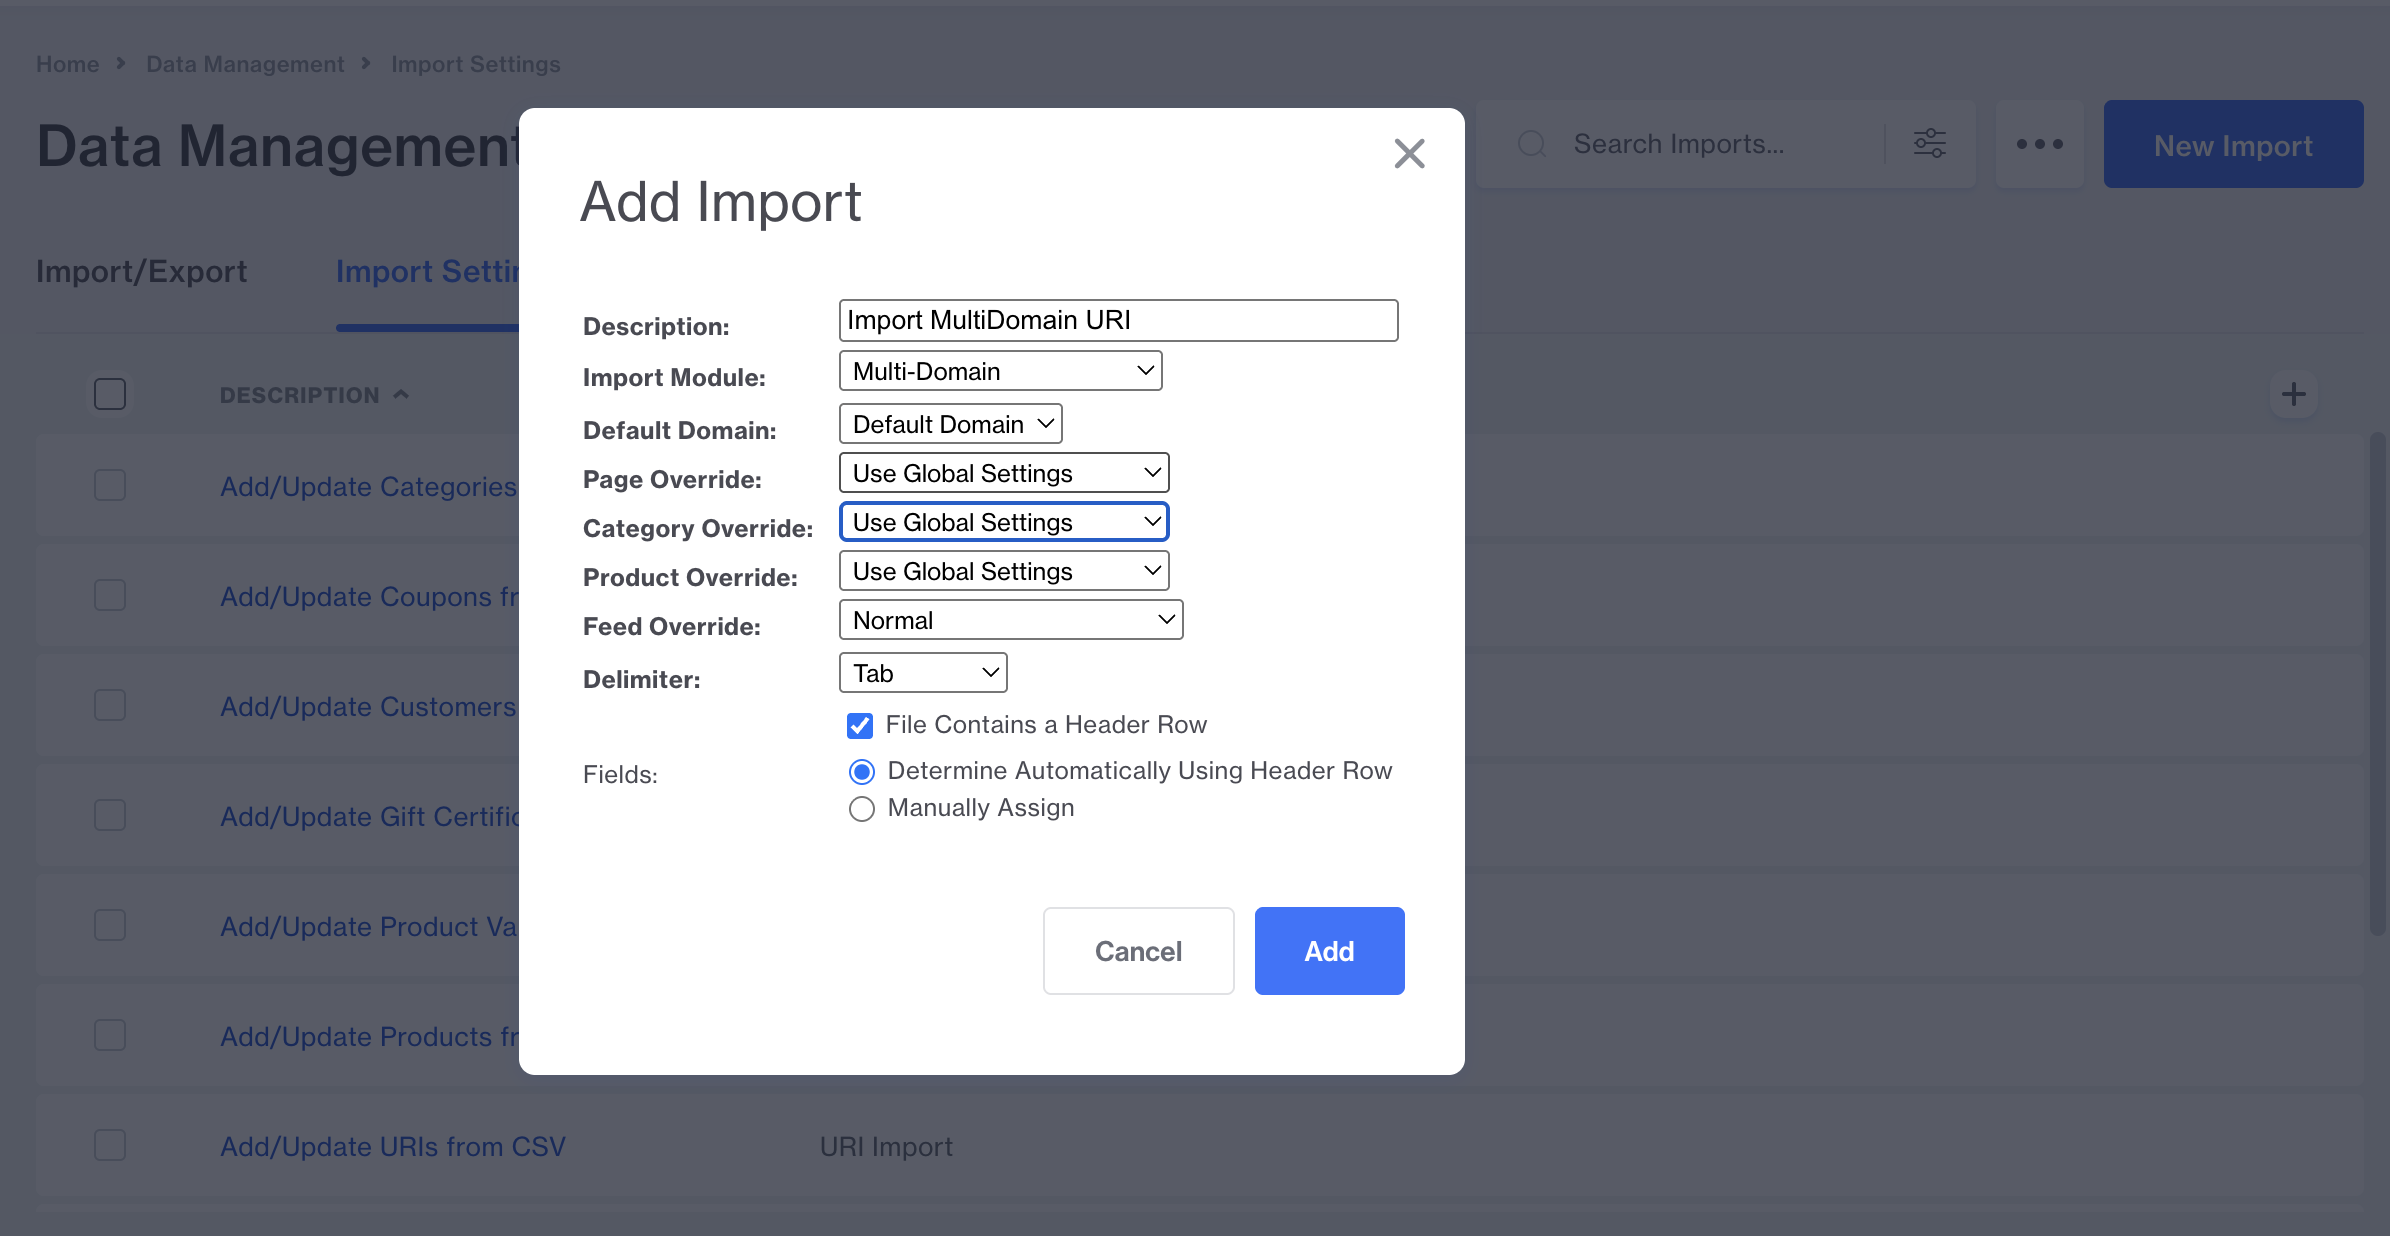Click the Add button
The height and width of the screenshot is (1236, 2390).
(1329, 951)
